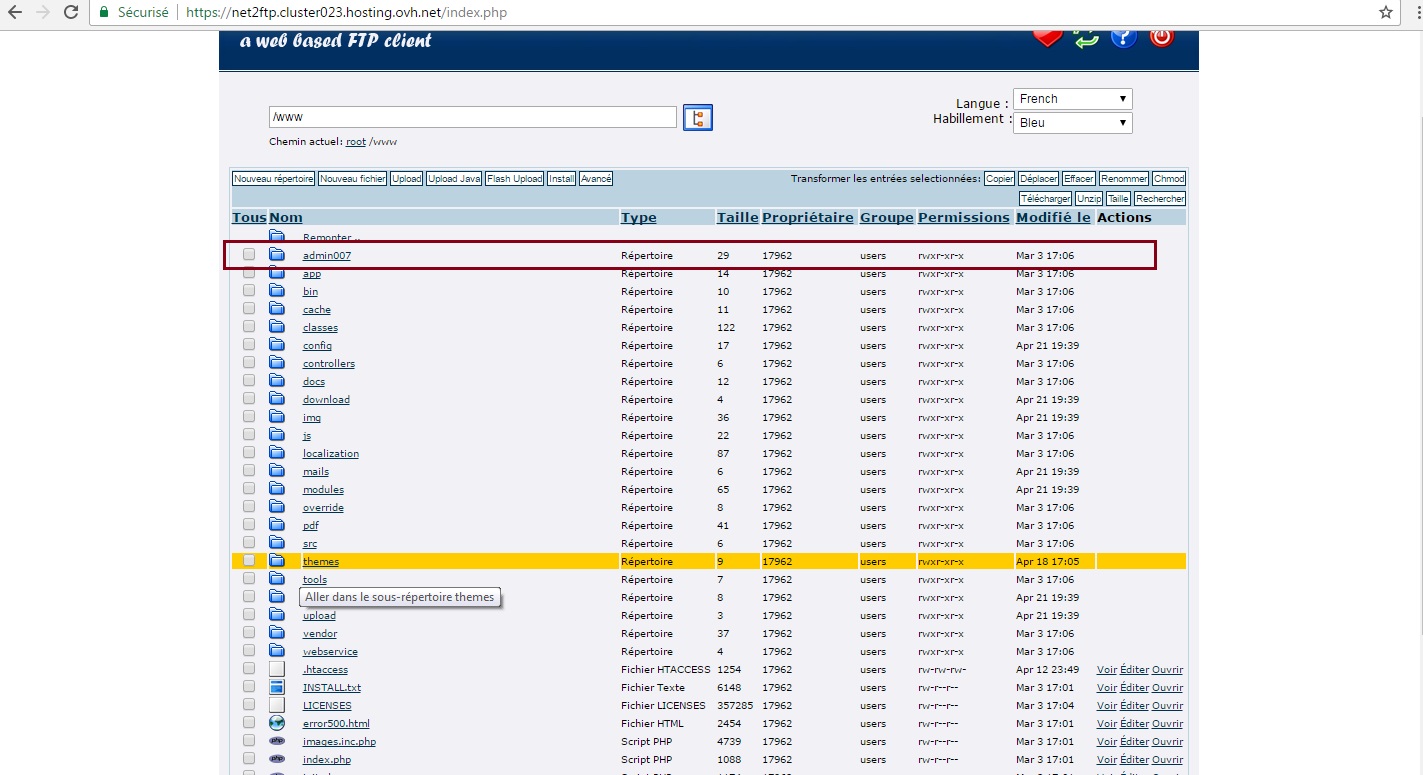Click the green refresh arrows icon
1423x775 pixels.
[1085, 38]
